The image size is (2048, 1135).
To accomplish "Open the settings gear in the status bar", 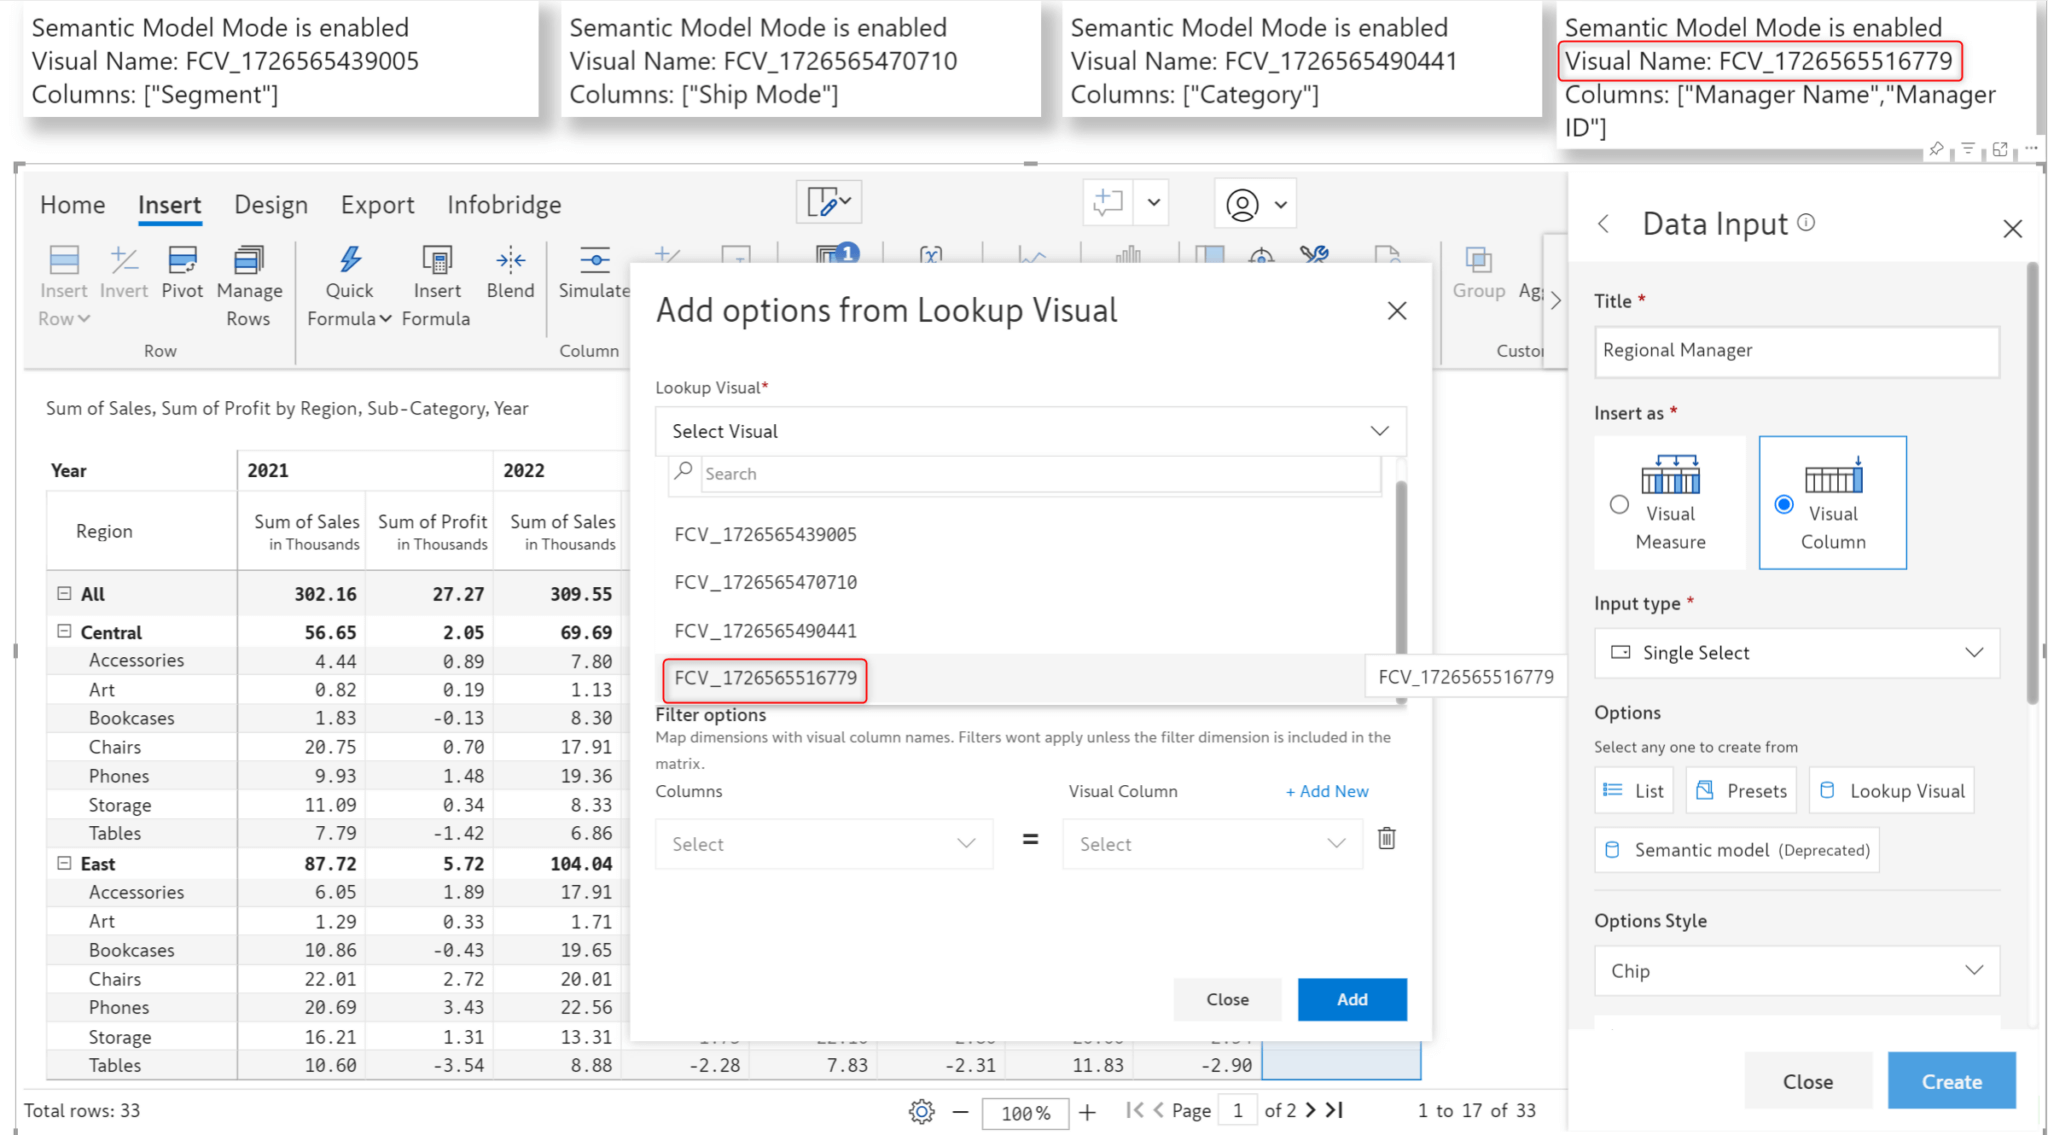I will tap(921, 1111).
